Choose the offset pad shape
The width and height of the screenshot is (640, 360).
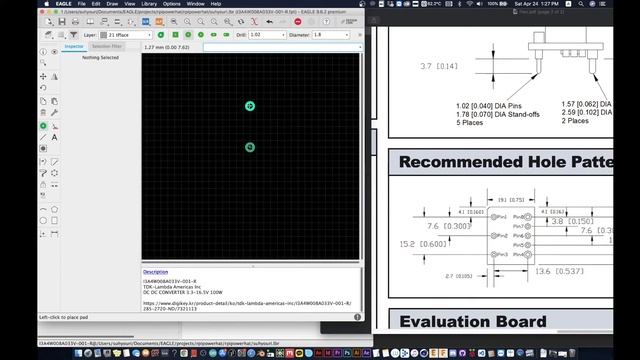pyautogui.click(x=227, y=35)
